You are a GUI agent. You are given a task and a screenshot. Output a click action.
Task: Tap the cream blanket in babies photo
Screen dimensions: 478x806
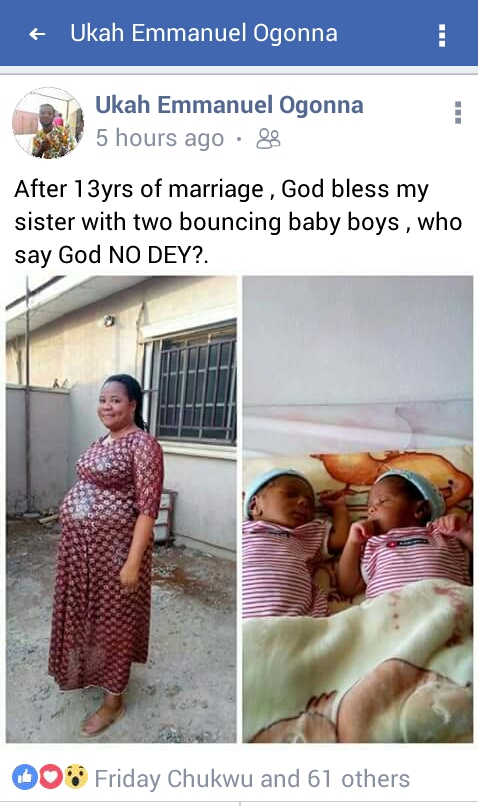pyautogui.click(x=358, y=663)
